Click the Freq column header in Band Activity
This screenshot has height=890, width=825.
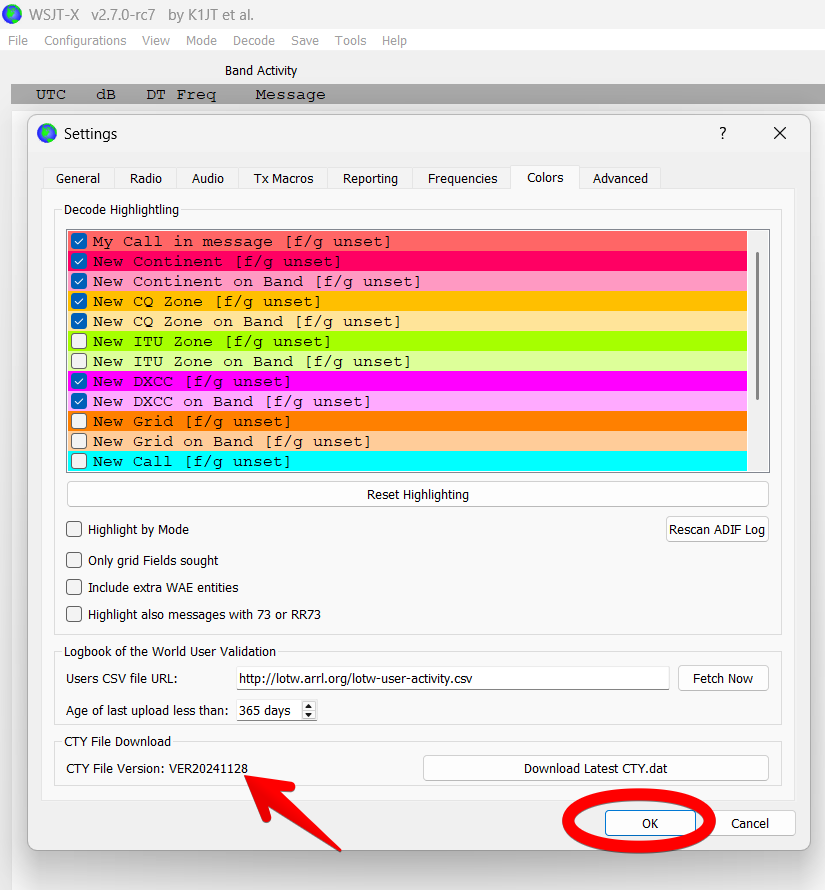[196, 95]
